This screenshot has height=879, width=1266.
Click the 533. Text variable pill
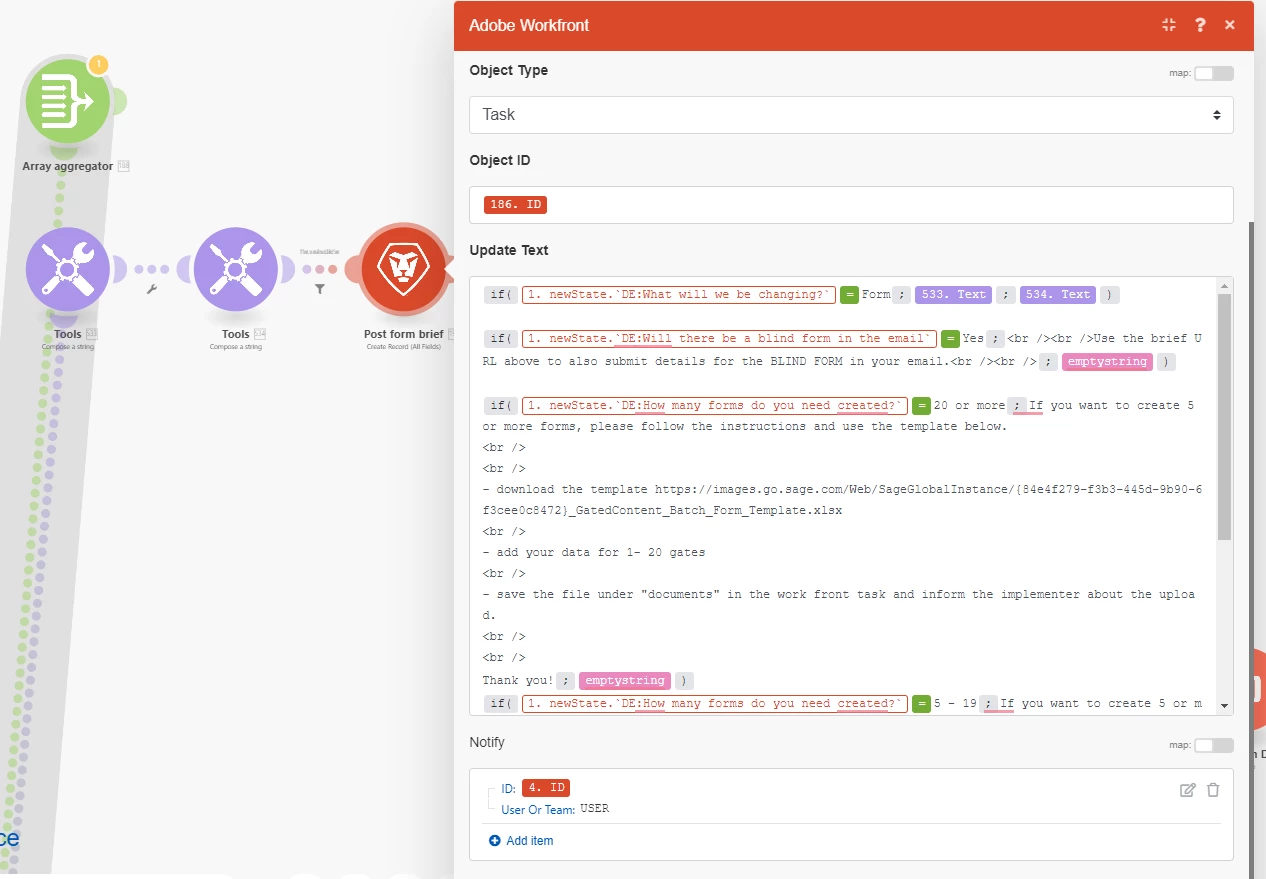click(x=952, y=295)
